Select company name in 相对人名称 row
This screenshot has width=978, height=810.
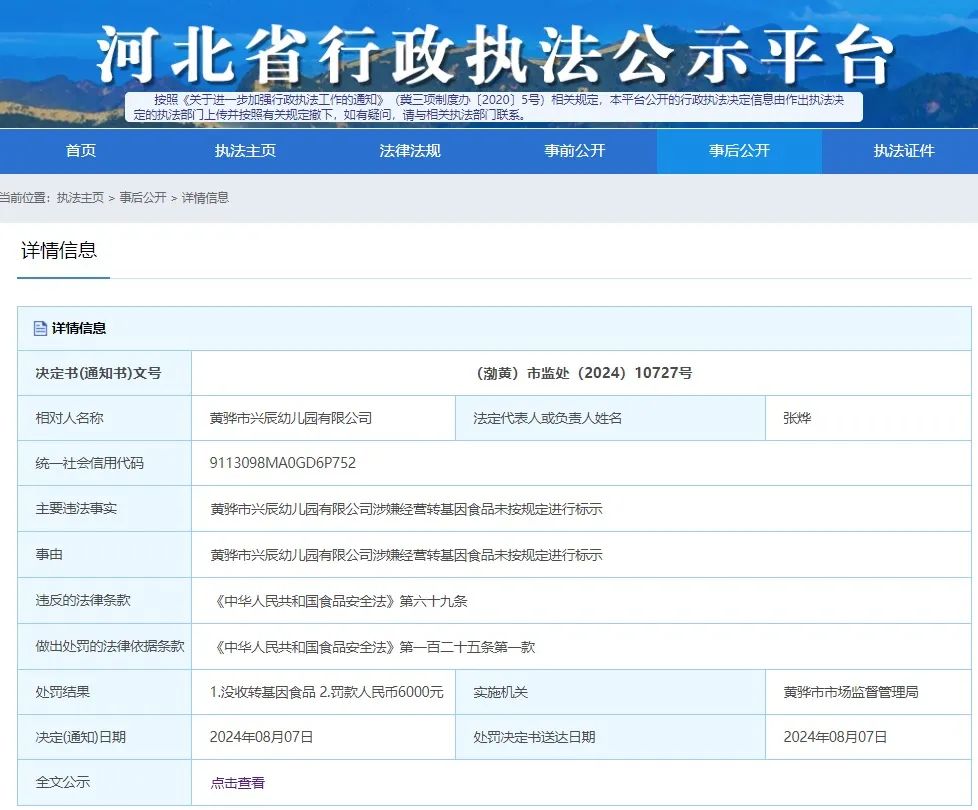pyautogui.click(x=291, y=418)
